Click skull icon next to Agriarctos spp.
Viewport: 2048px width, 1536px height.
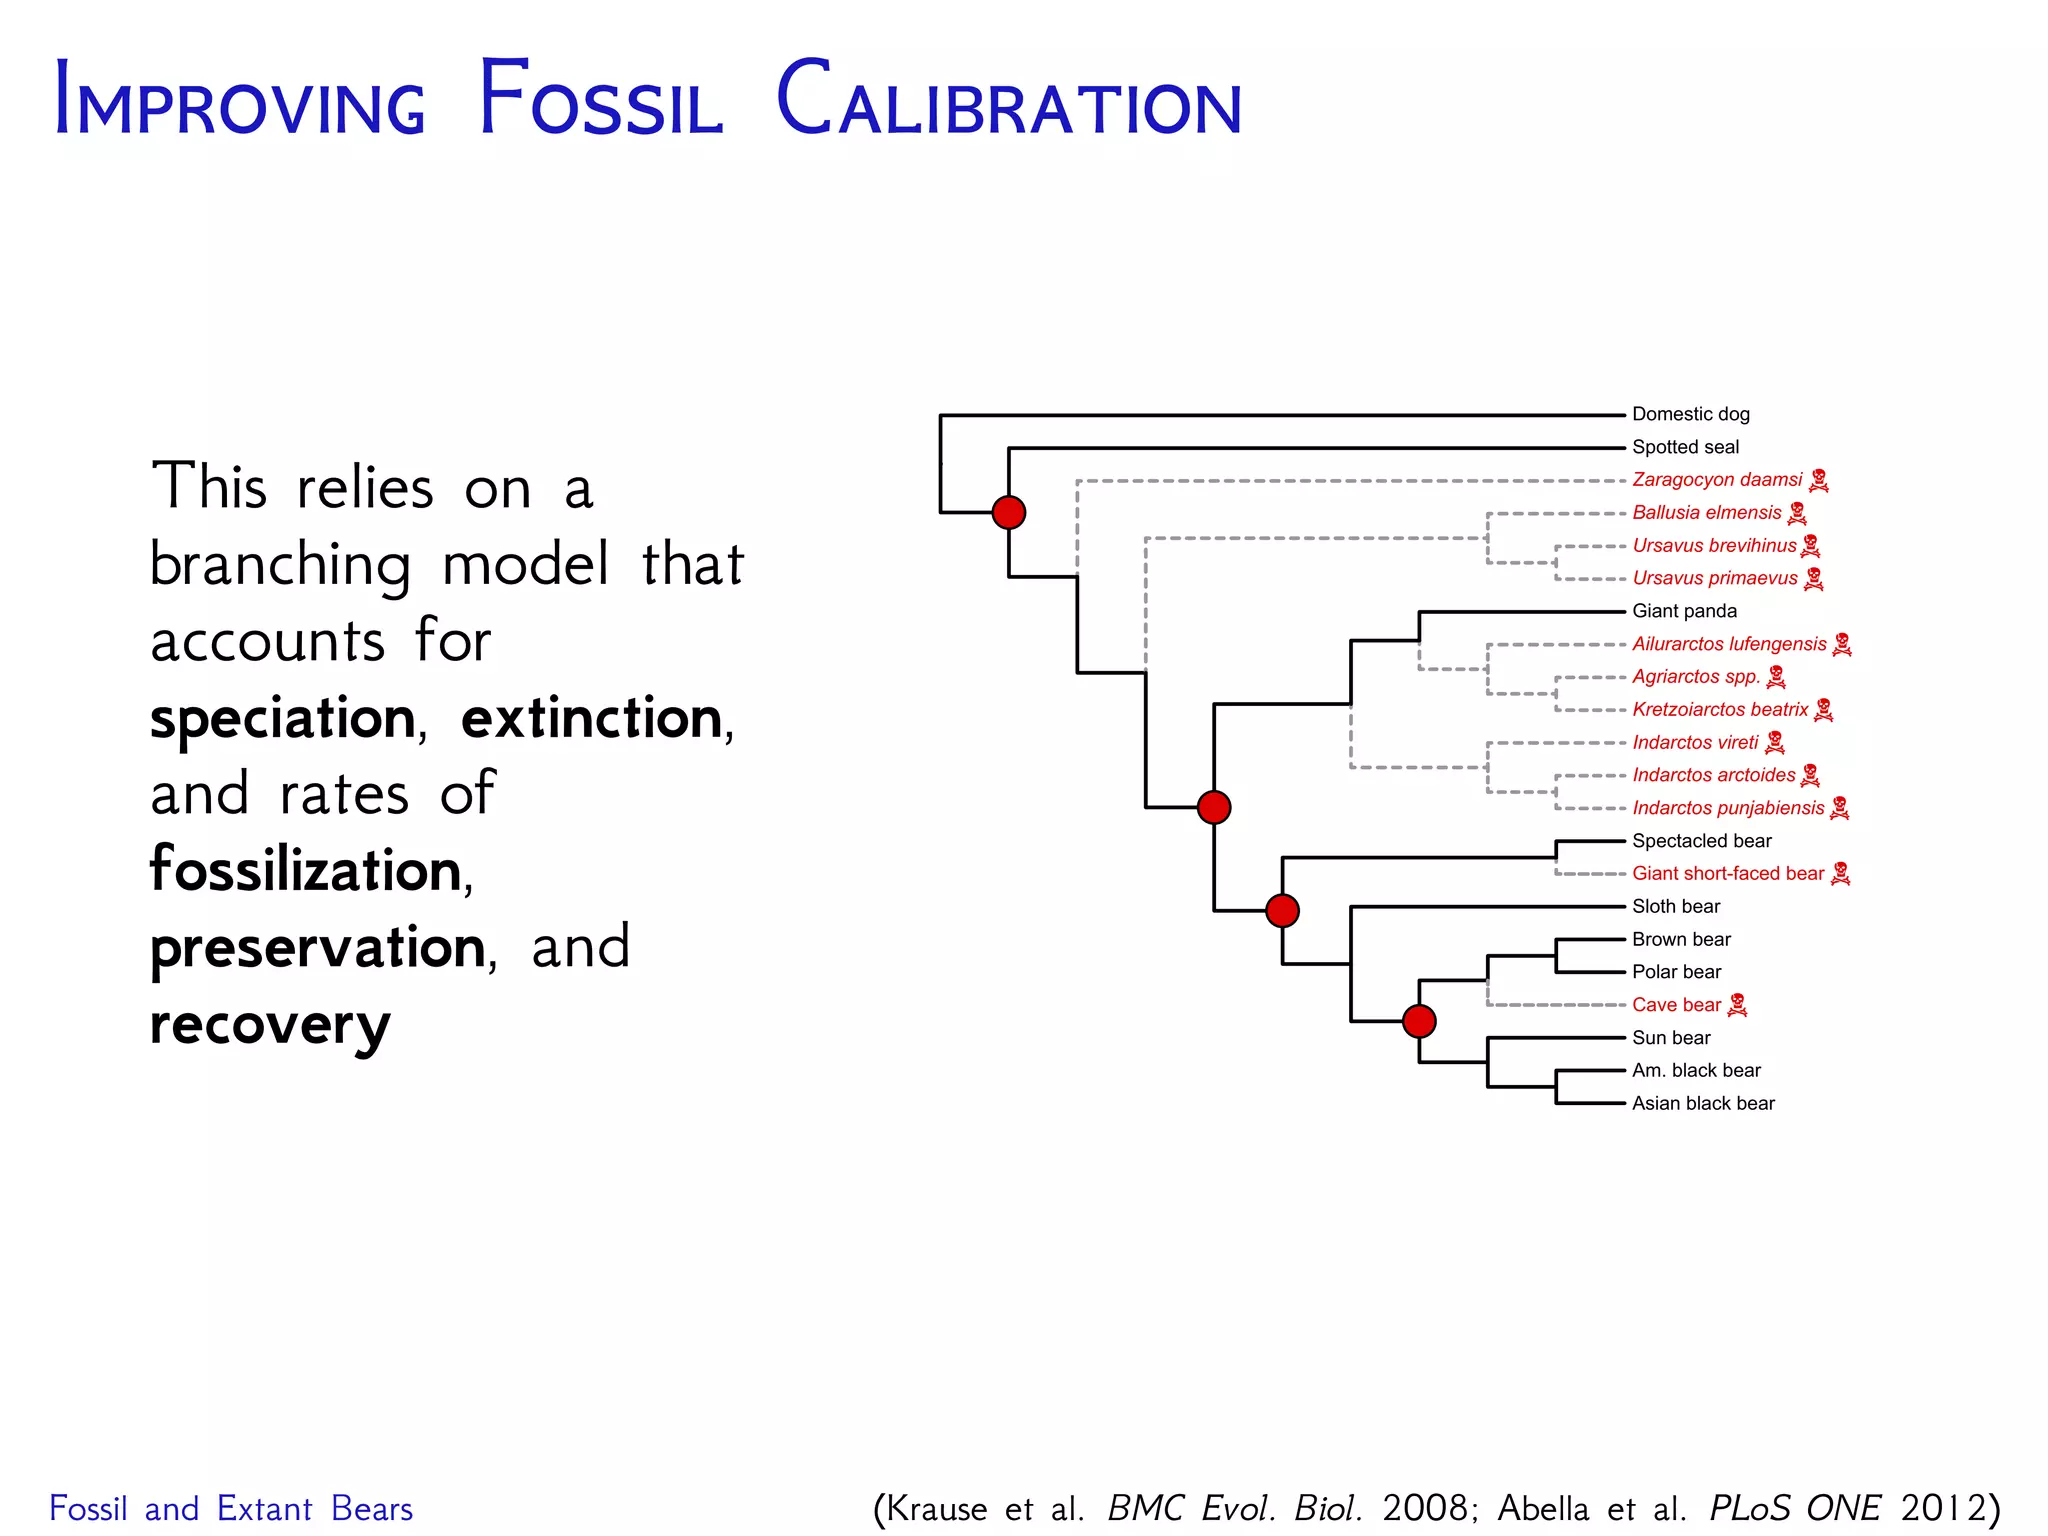pos(1776,677)
